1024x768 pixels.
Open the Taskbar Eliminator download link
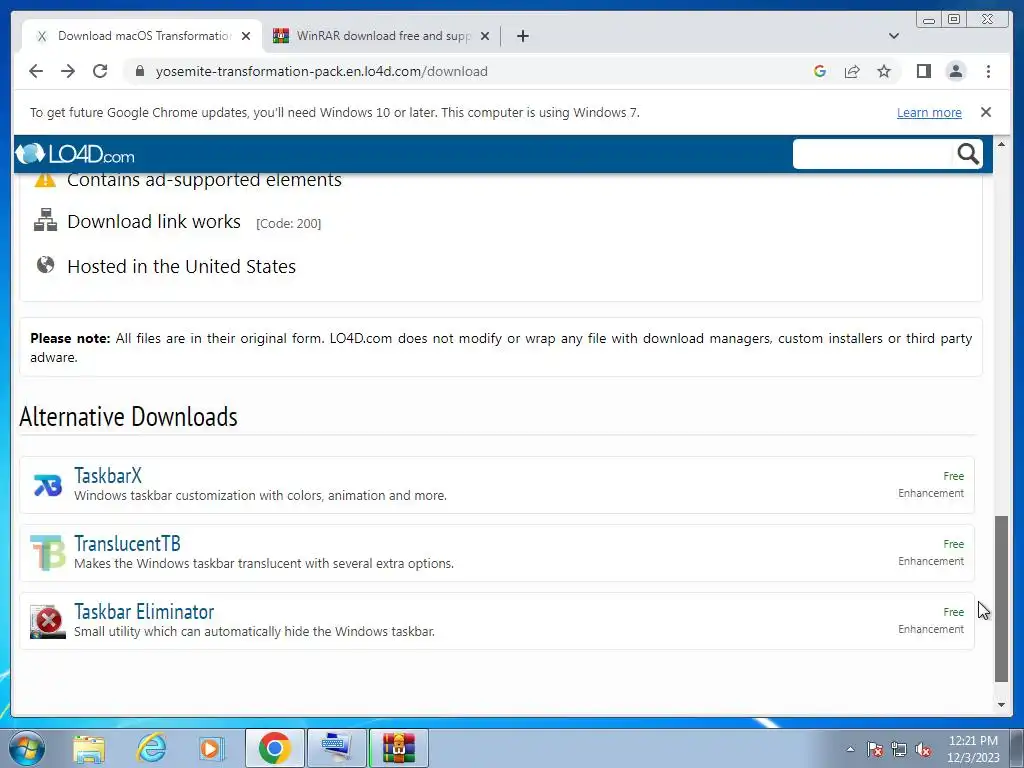click(x=144, y=611)
